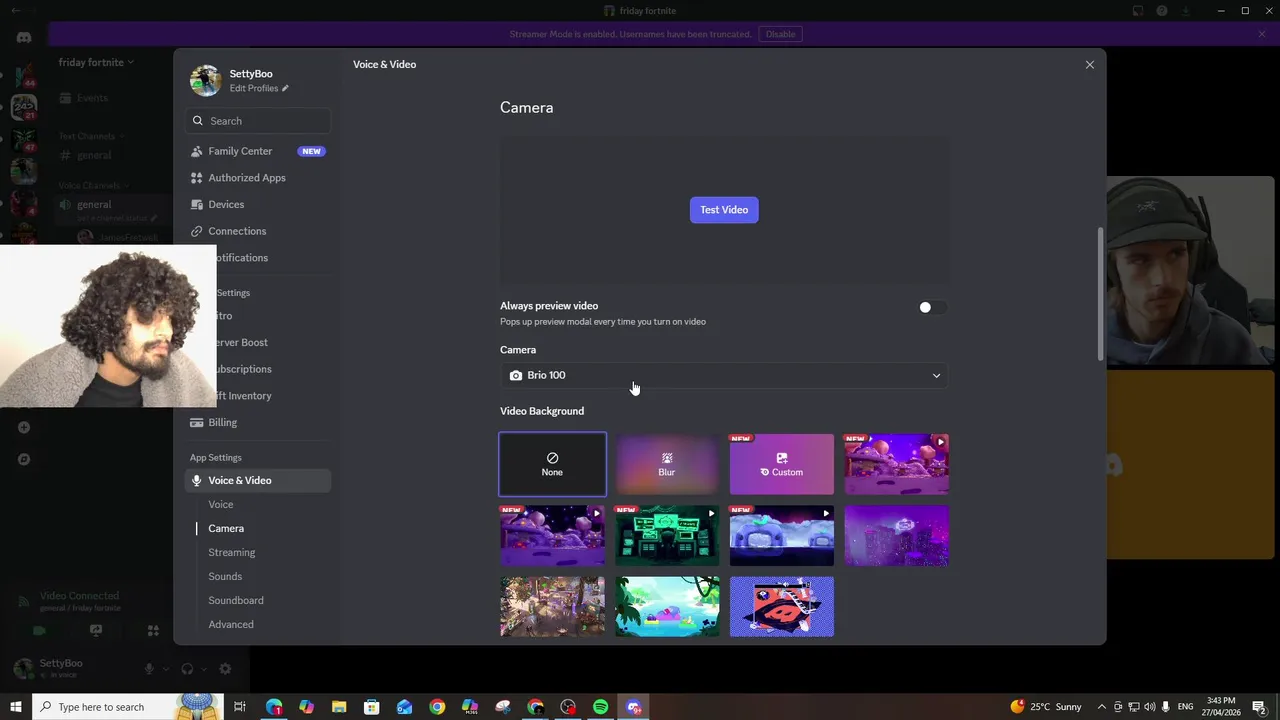Toggle the Always preview video switch
1280x720 pixels.
point(932,308)
